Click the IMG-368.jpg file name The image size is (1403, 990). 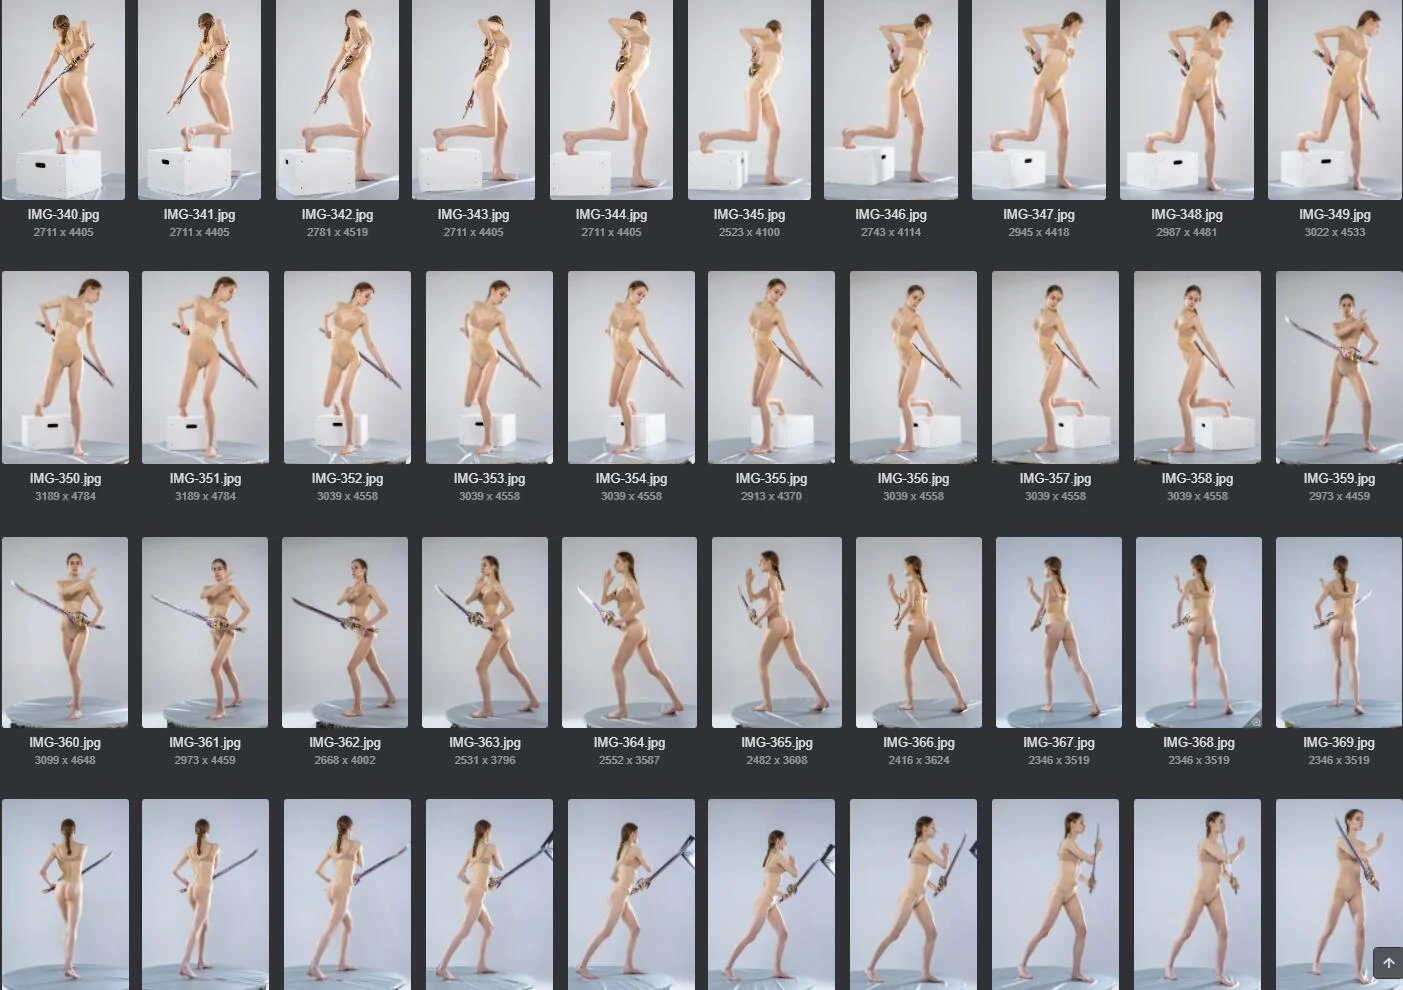1199,742
